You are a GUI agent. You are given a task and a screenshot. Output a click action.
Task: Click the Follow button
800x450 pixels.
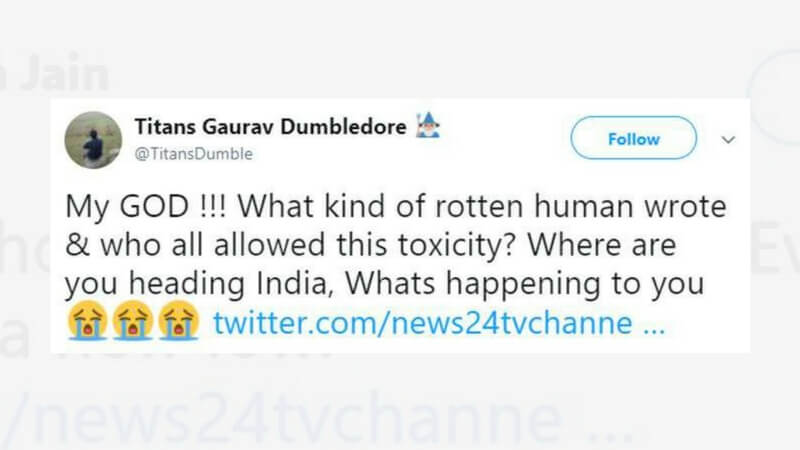click(x=633, y=138)
